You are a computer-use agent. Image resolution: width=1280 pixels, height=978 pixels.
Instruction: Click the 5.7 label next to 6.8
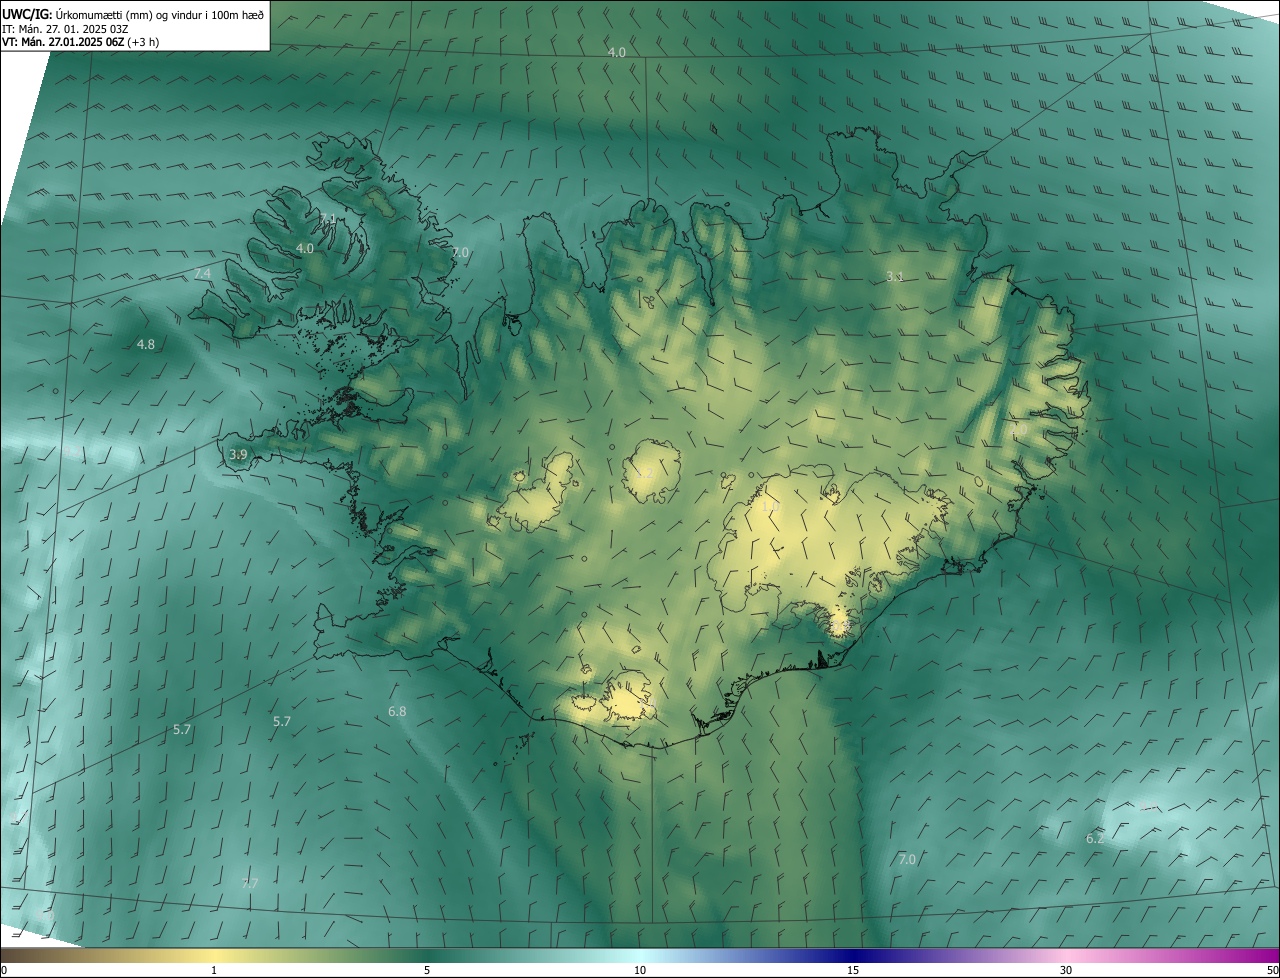point(282,721)
